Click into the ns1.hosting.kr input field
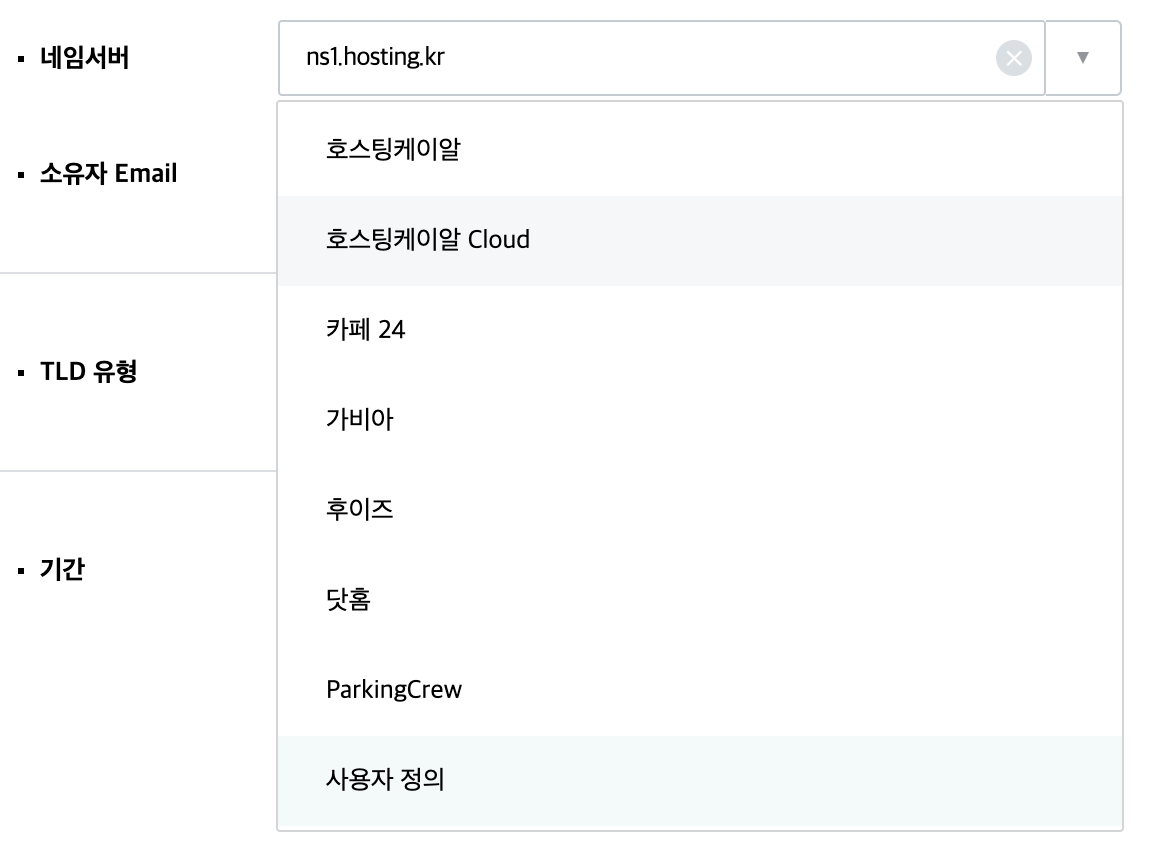The width and height of the screenshot is (1156, 854). pos(661,58)
